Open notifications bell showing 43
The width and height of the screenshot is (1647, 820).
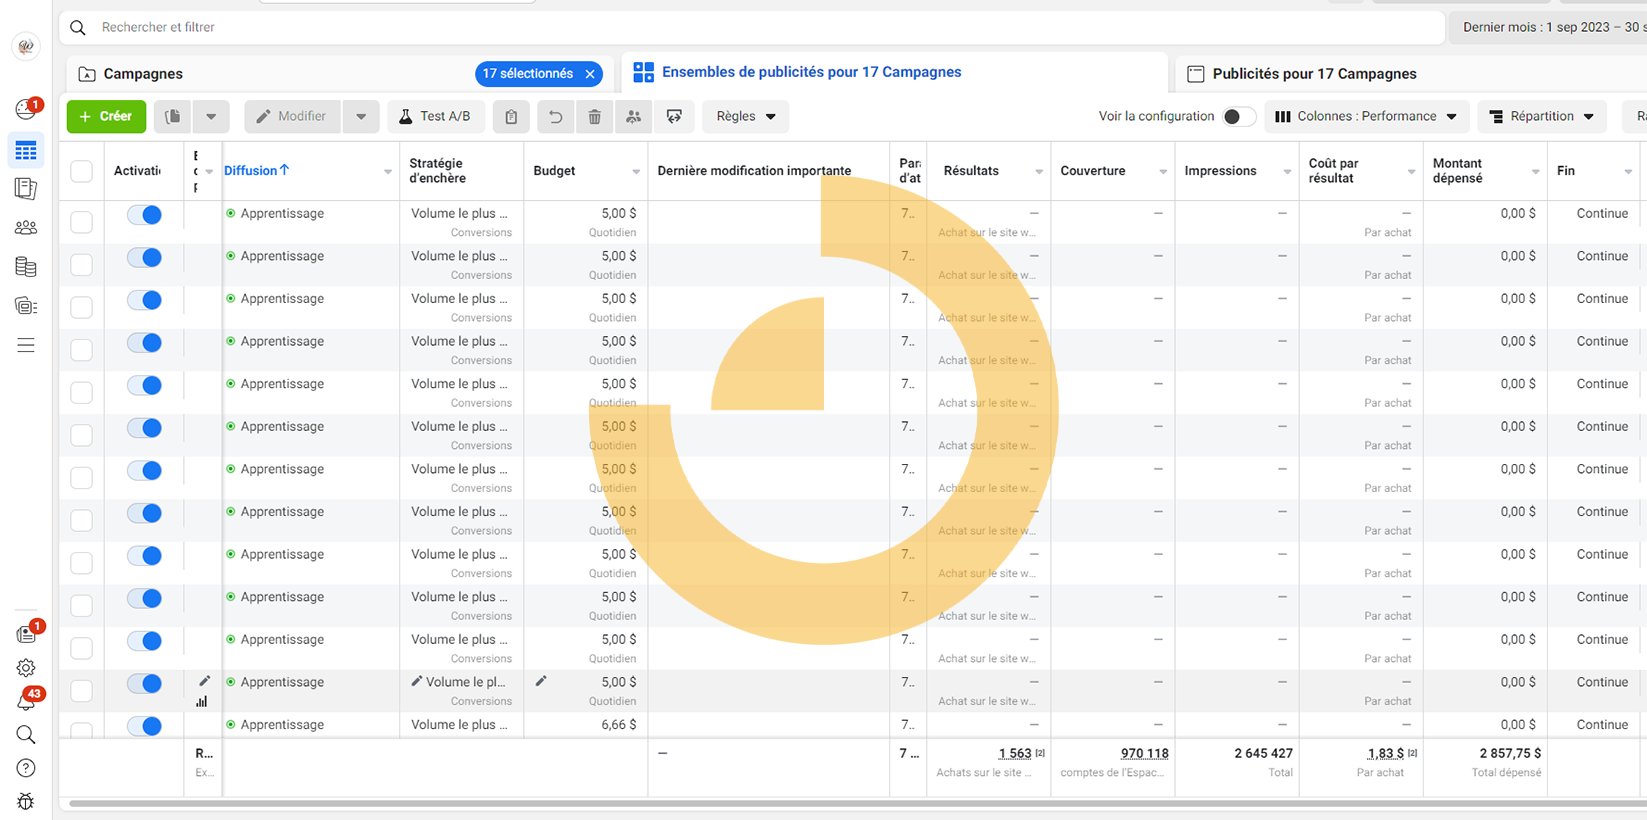(x=27, y=700)
